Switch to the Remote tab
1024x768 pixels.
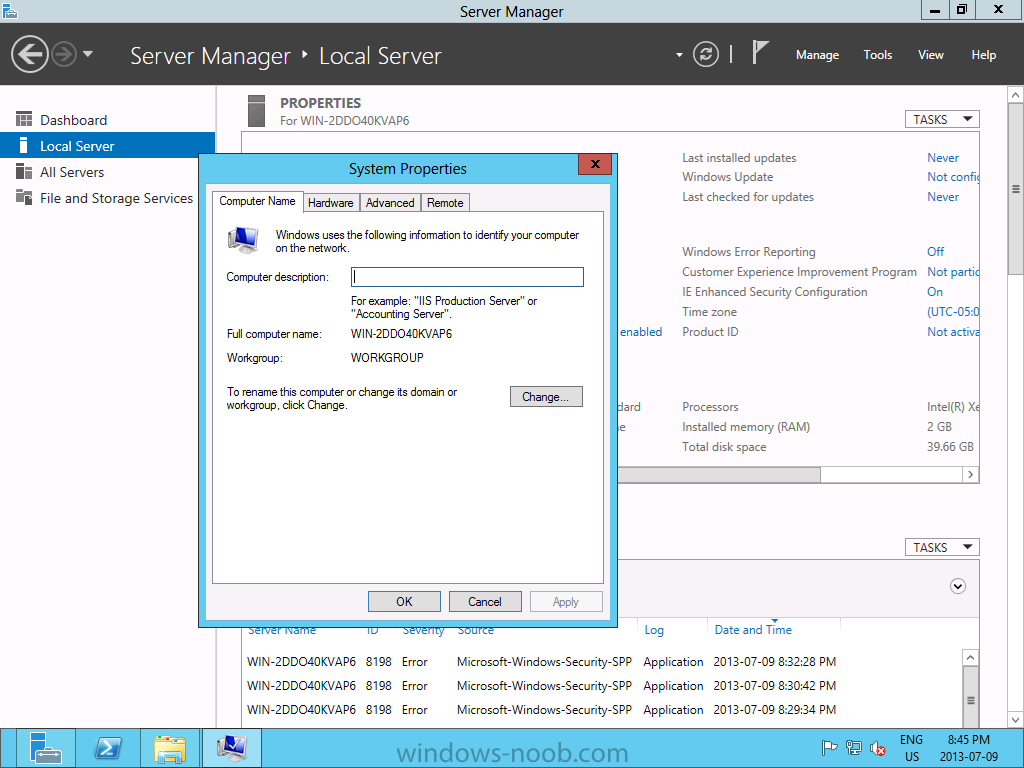445,203
